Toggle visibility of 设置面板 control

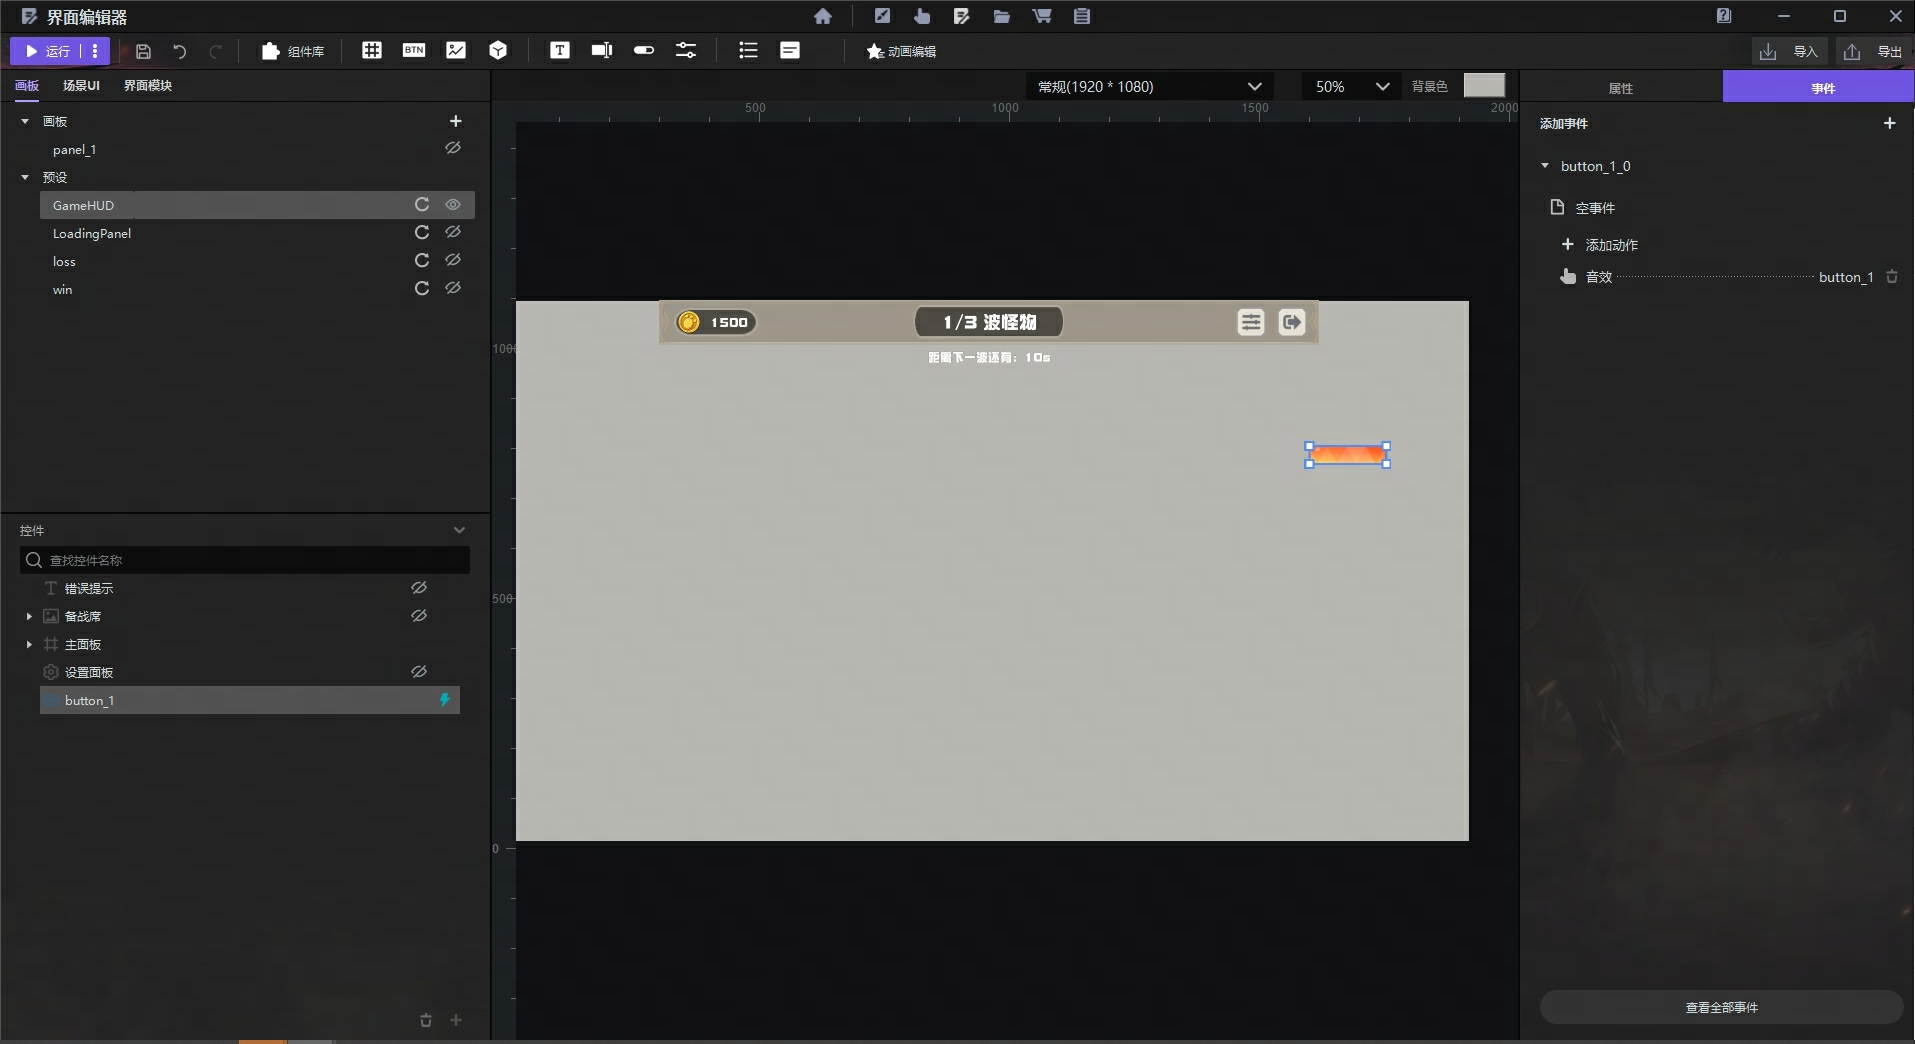pyautogui.click(x=419, y=672)
